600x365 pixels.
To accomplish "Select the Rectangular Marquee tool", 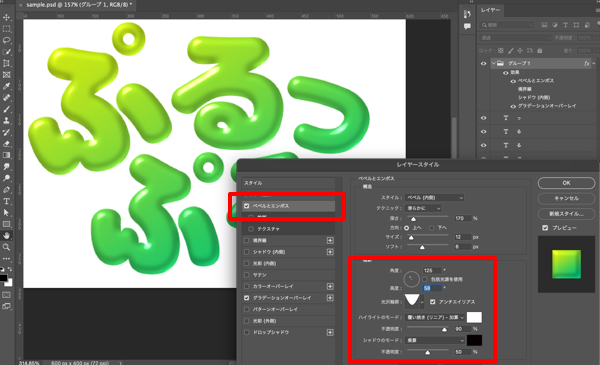I will pos(7,29).
